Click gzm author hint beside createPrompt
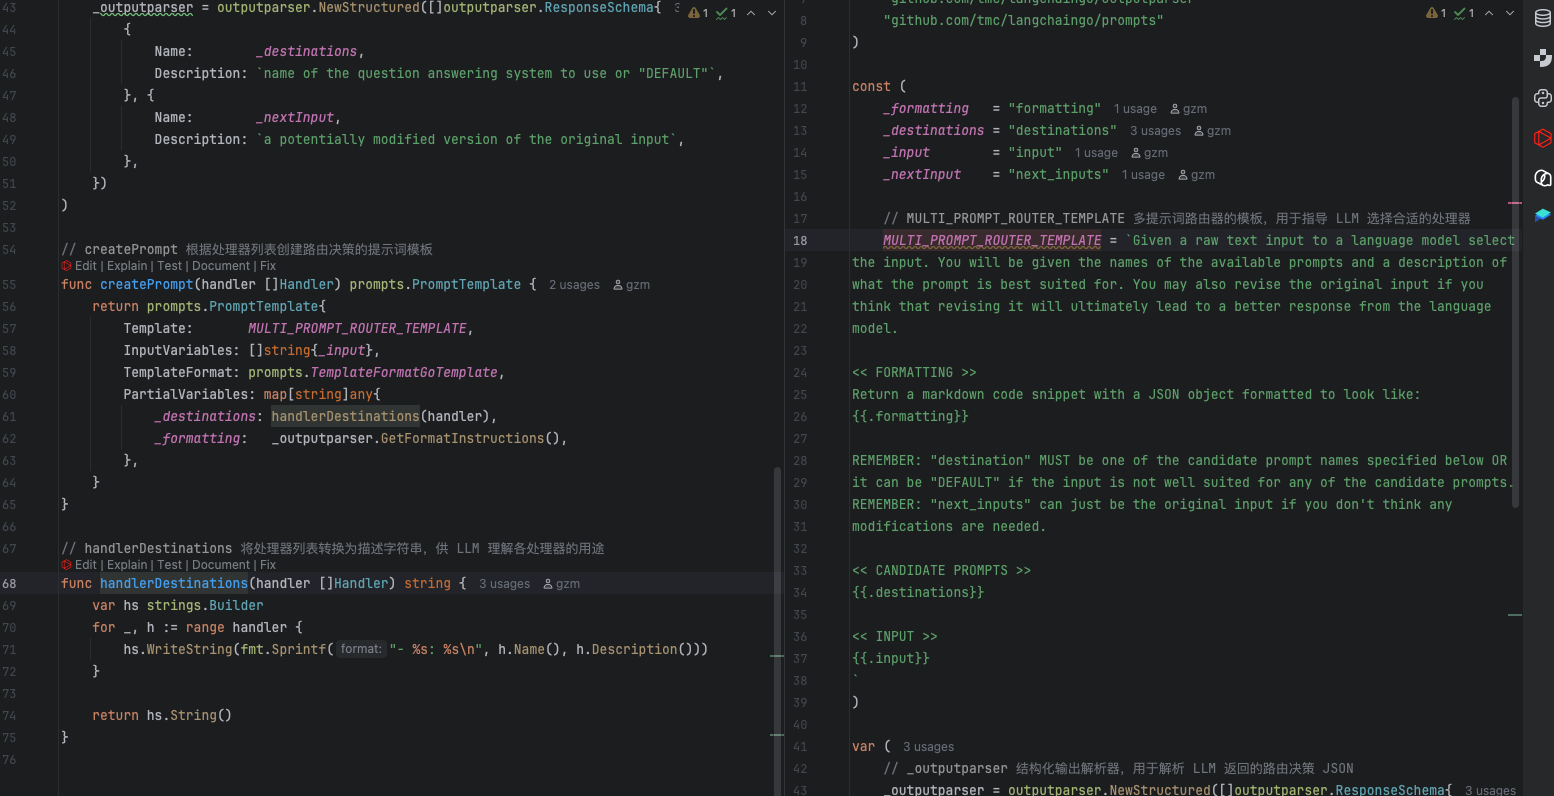 point(631,285)
